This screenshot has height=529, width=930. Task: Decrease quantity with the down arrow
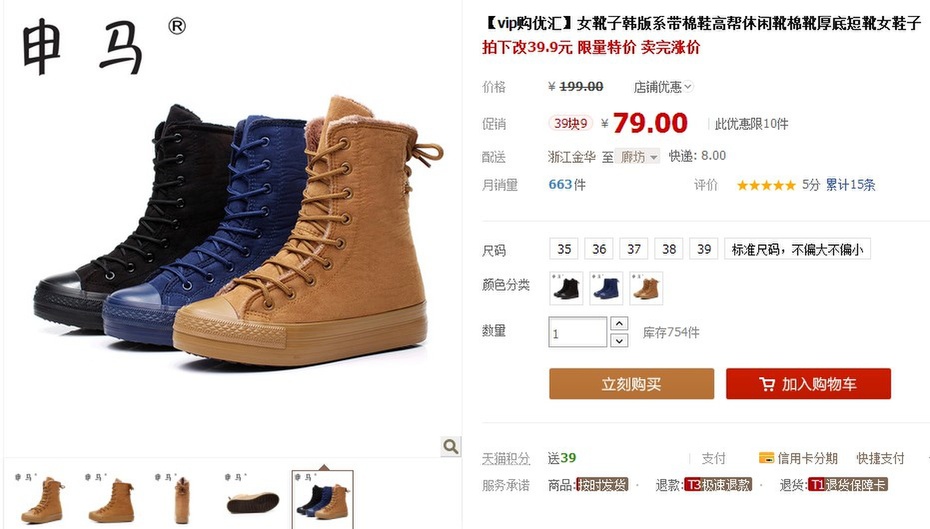[619, 340]
